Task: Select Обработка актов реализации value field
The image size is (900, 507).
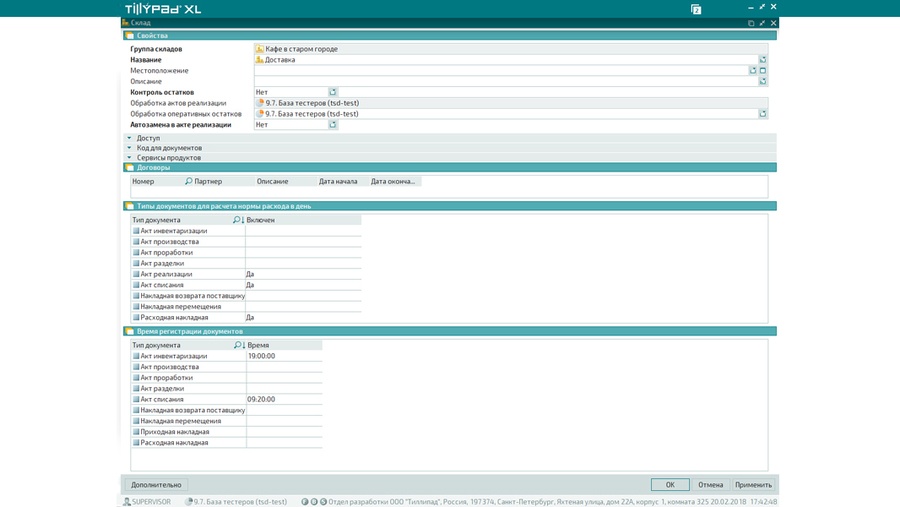Action: (511, 103)
